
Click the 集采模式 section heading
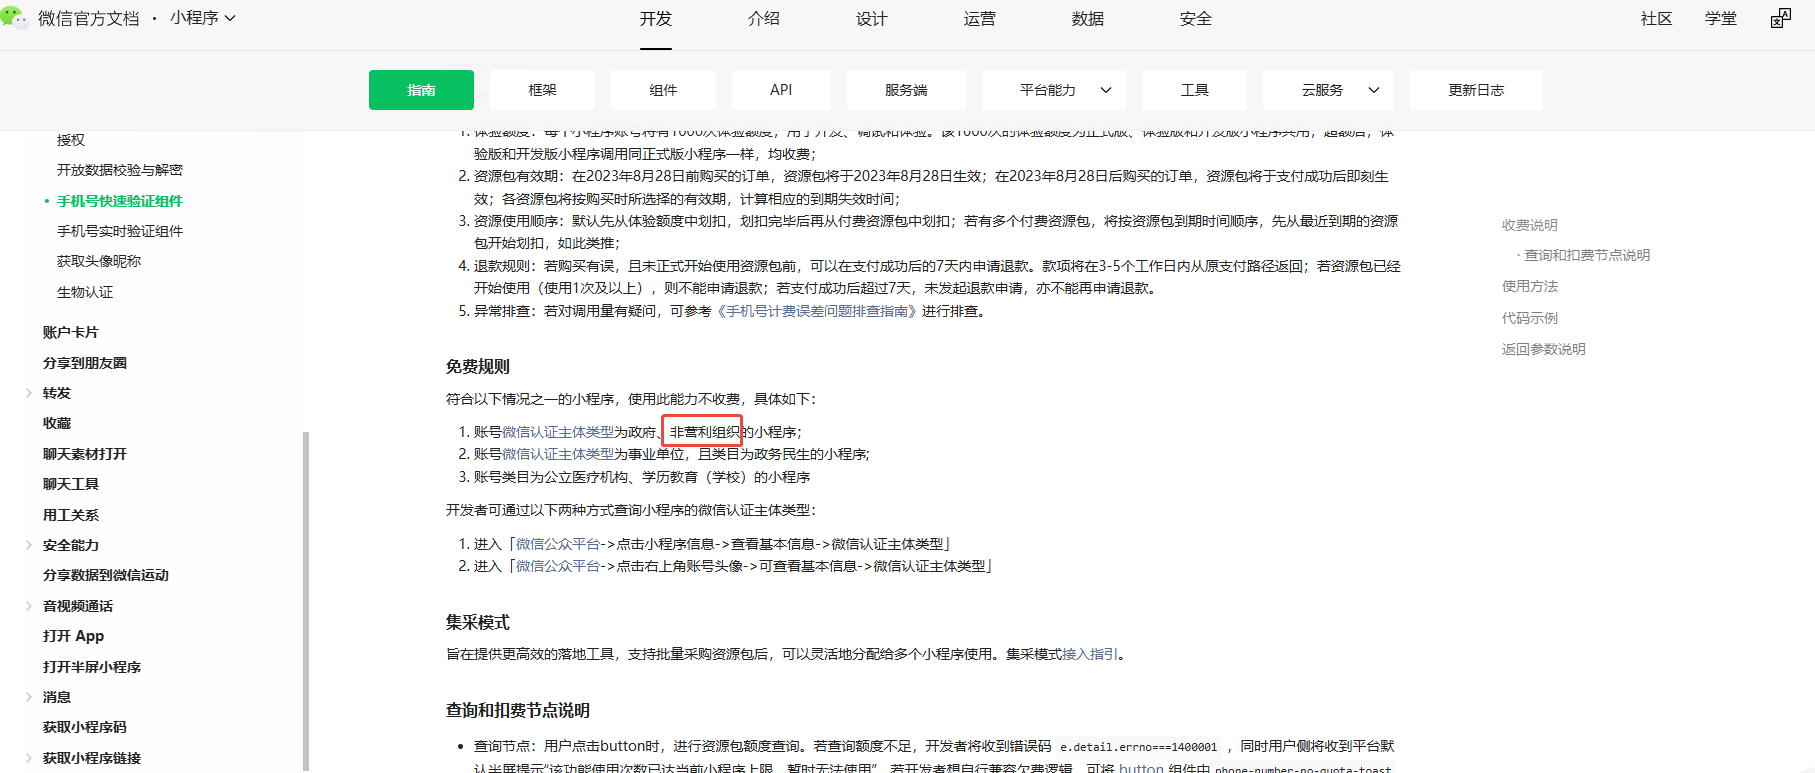point(478,623)
